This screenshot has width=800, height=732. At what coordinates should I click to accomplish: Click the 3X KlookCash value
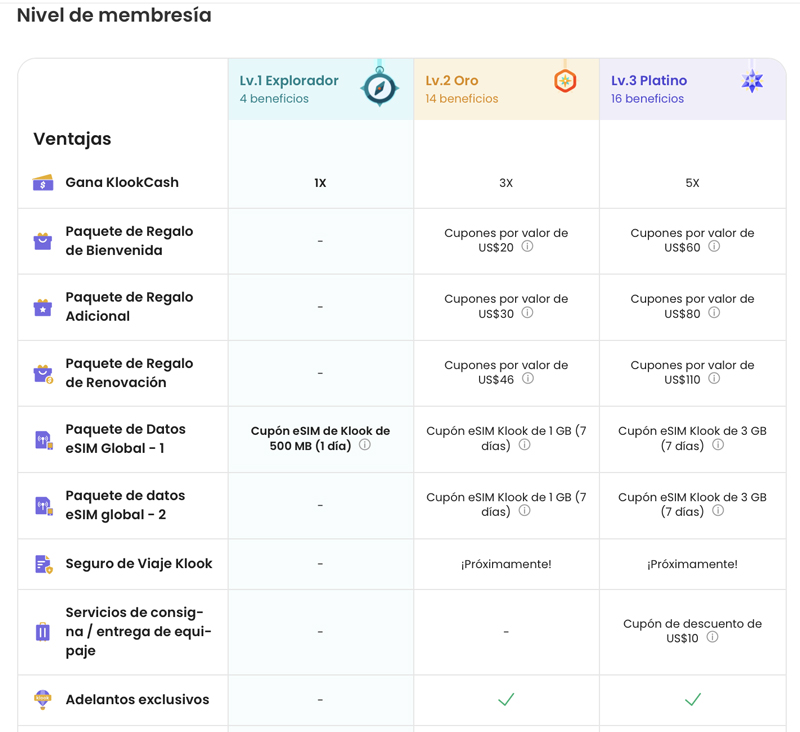(x=506, y=183)
